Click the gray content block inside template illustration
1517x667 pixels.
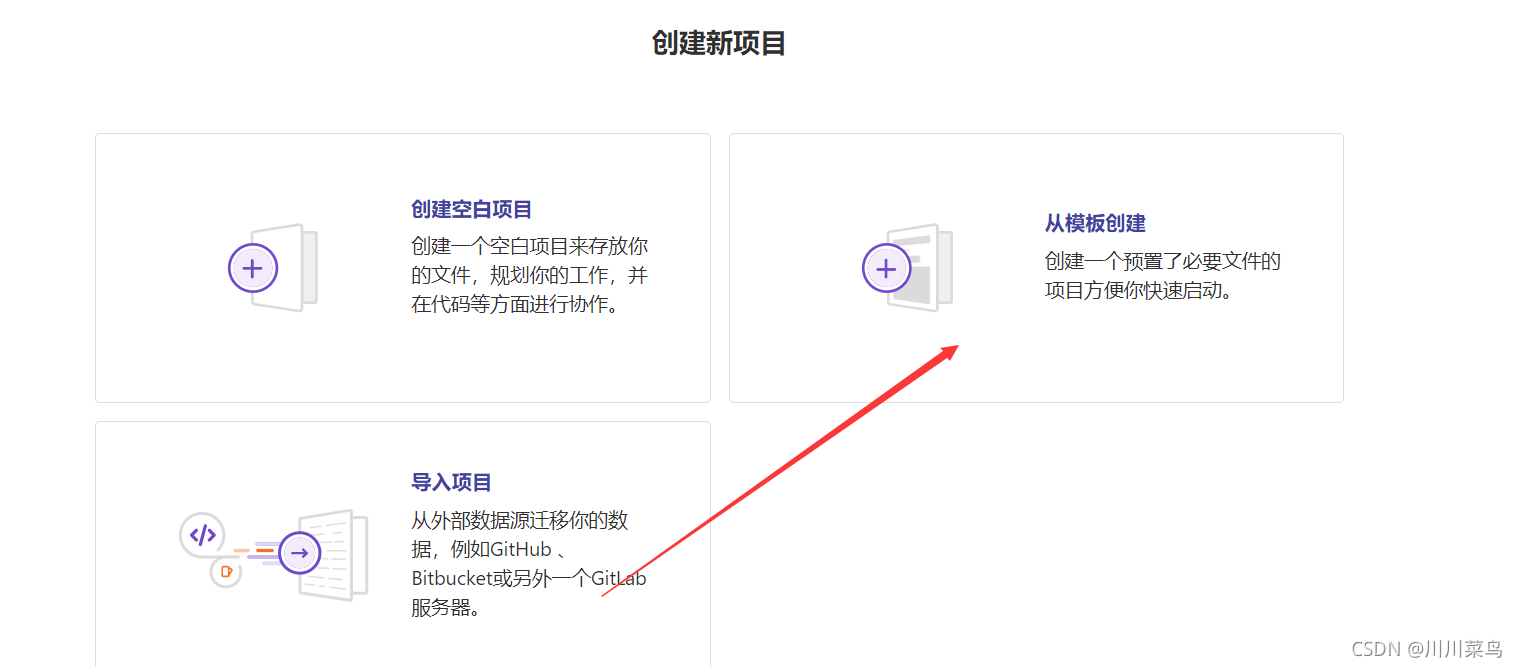point(915,283)
